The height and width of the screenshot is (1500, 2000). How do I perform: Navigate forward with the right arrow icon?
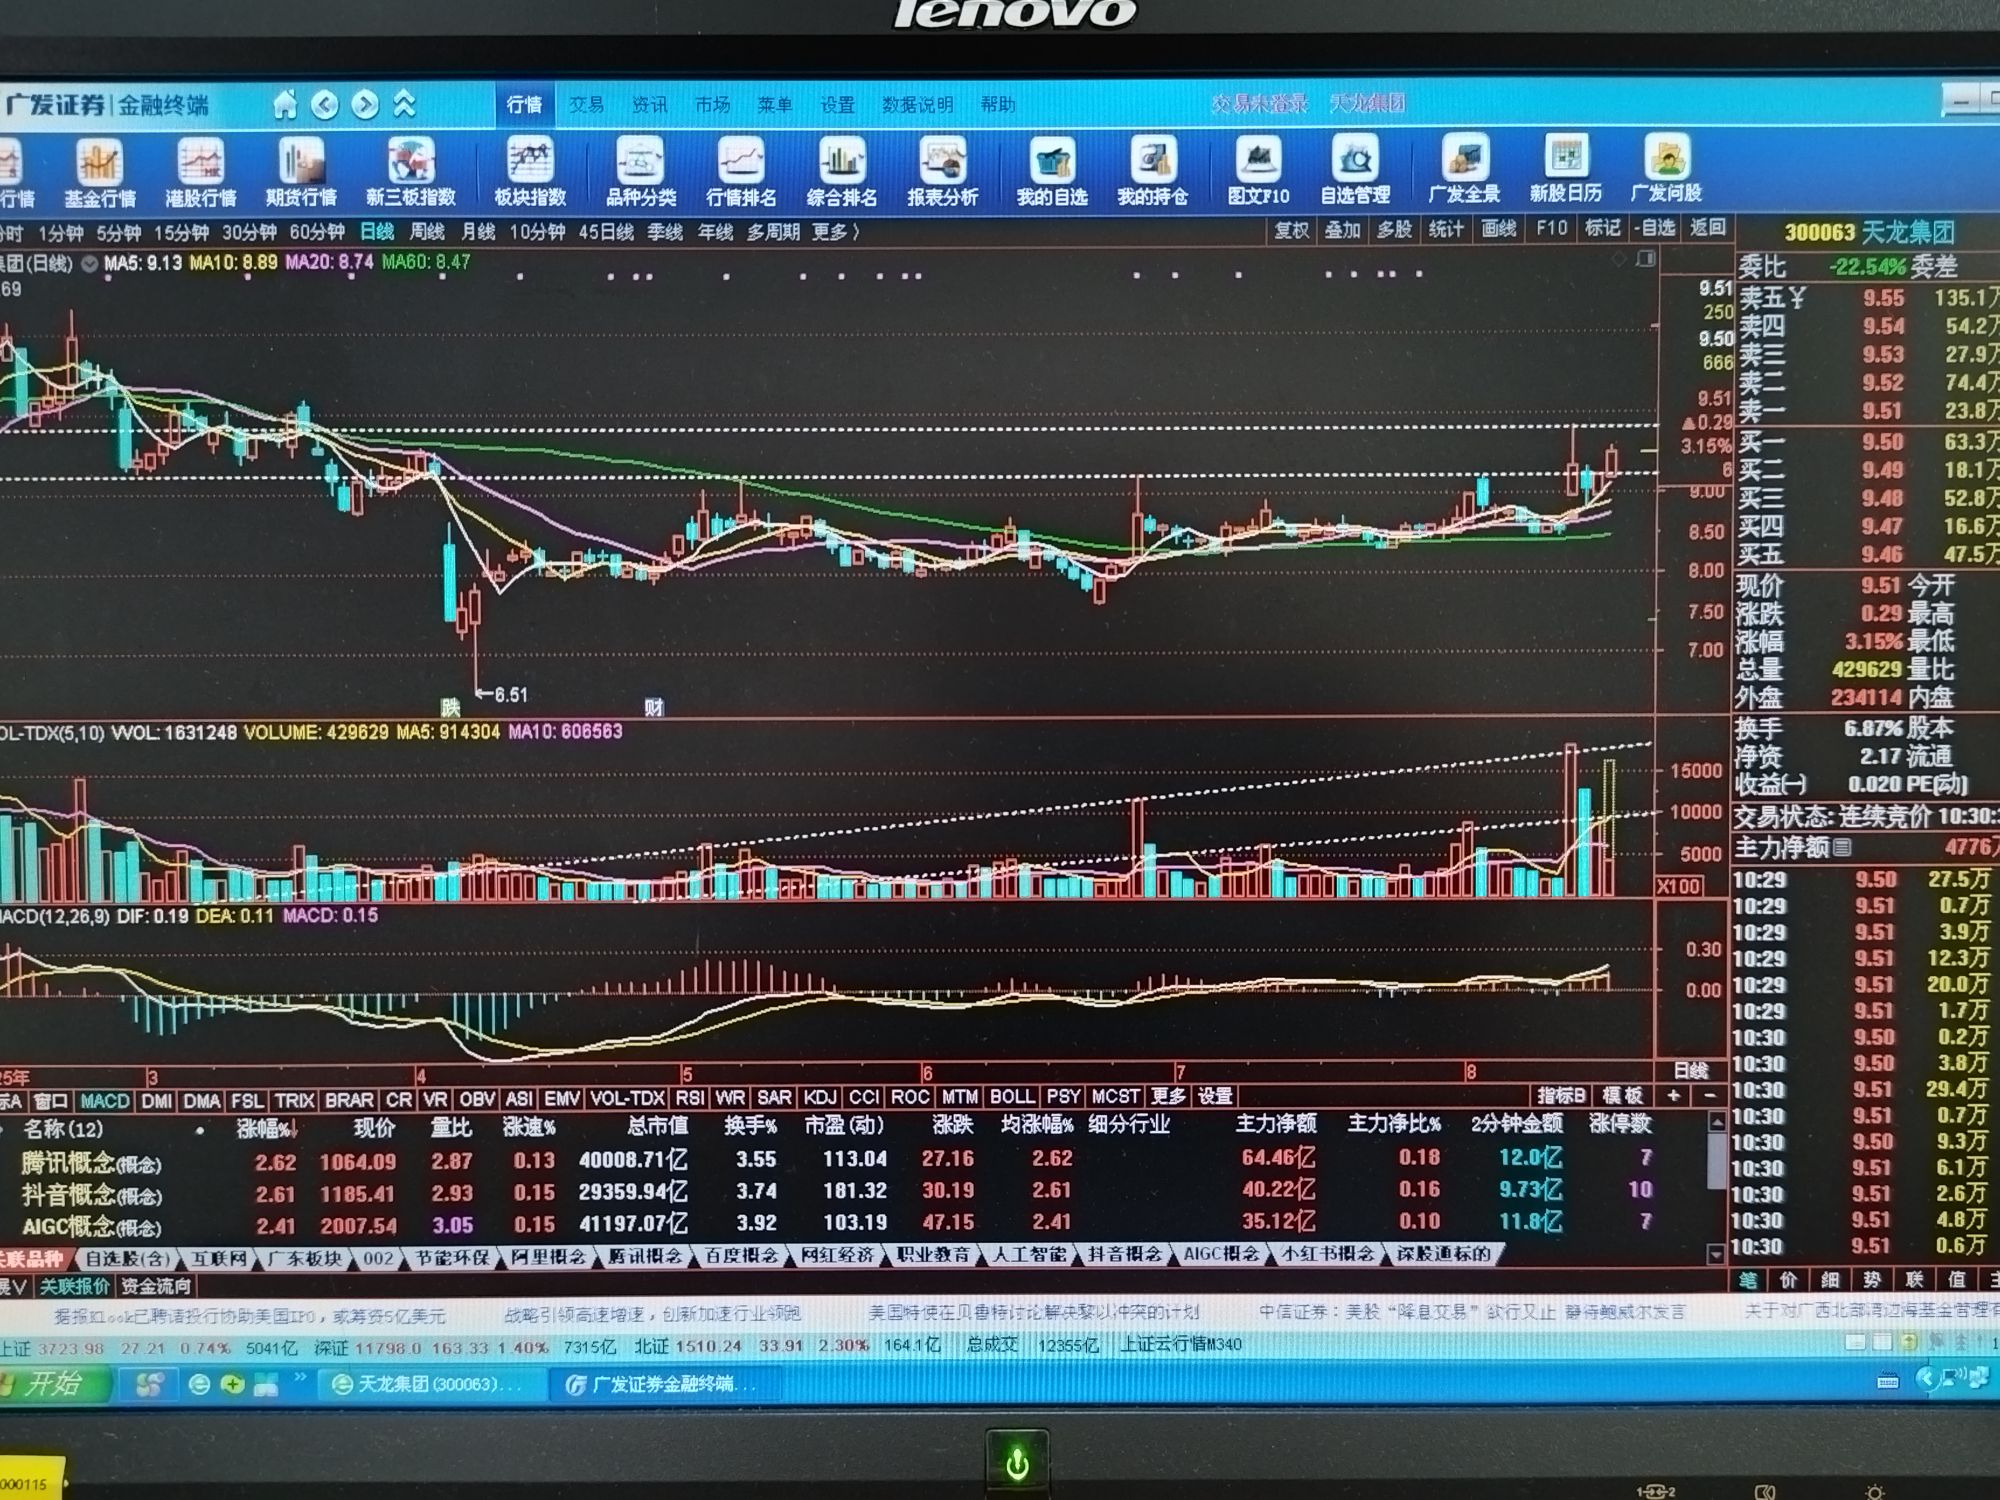(366, 104)
